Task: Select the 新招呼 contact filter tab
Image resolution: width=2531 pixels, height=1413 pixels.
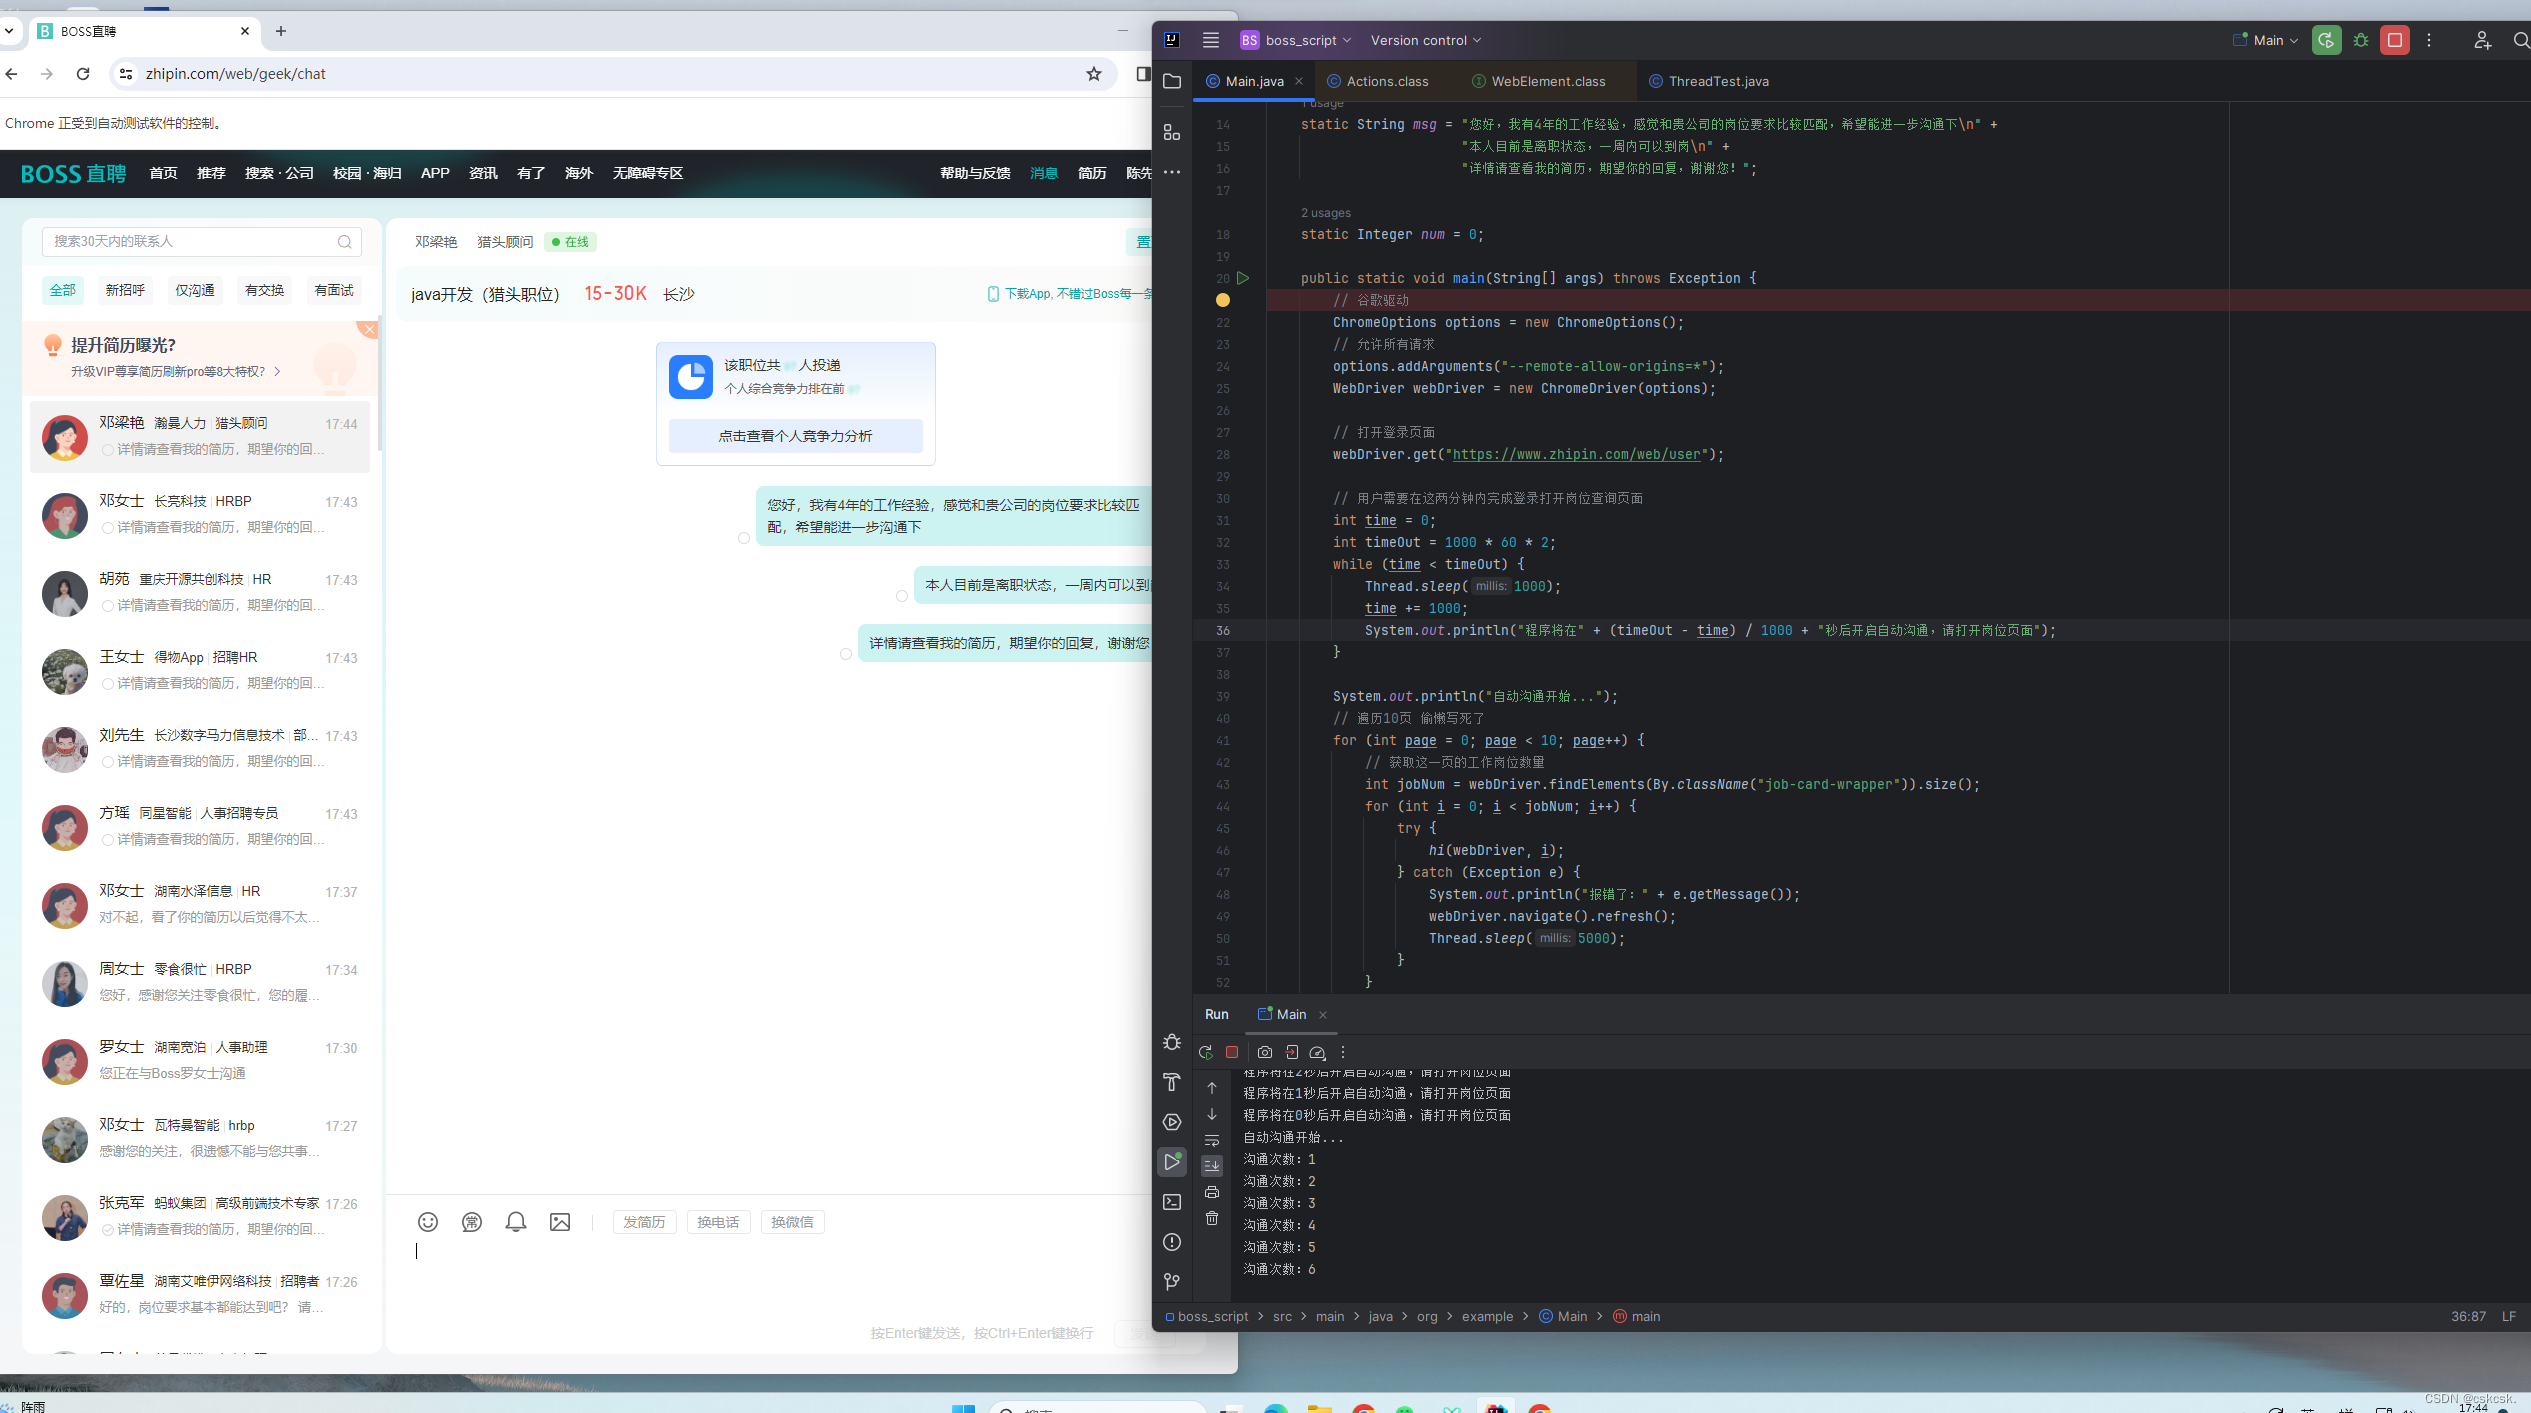Action: tap(125, 290)
